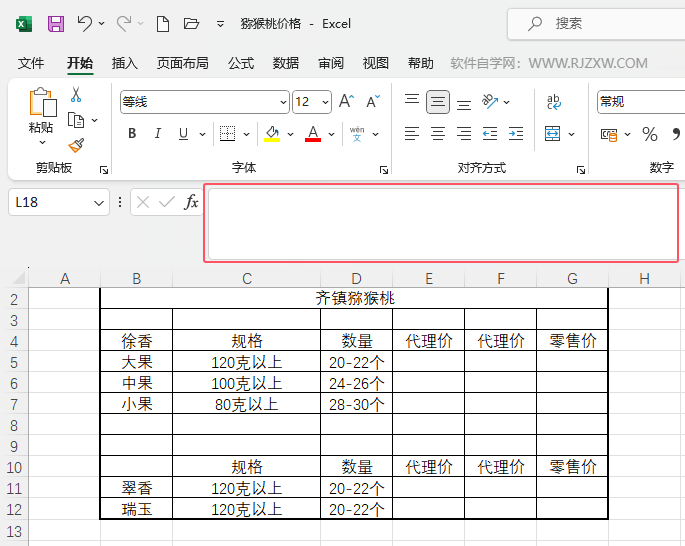Apply the red font color A
The image size is (685, 546).
(x=313, y=134)
